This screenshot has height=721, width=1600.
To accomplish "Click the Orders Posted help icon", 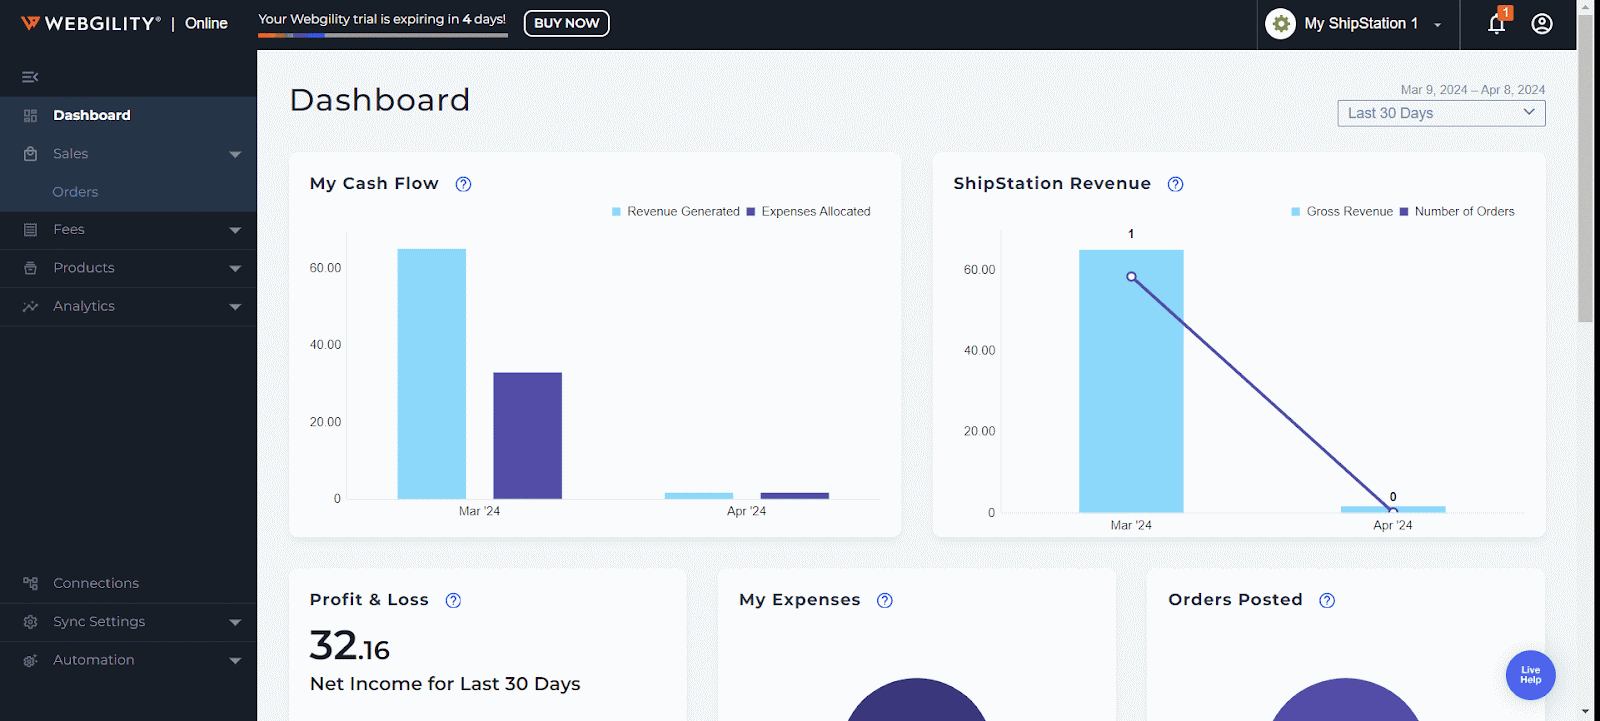I will pyautogui.click(x=1326, y=600).
